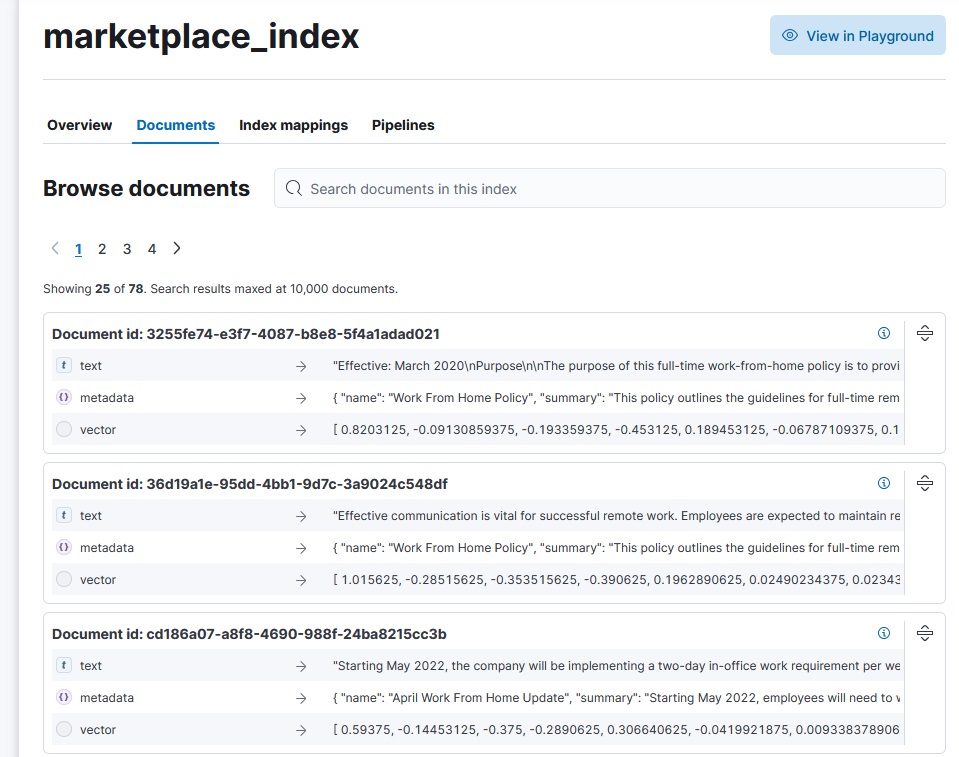Click the row-height icon on first document card
This screenshot has width=959, height=757.
coord(925,331)
